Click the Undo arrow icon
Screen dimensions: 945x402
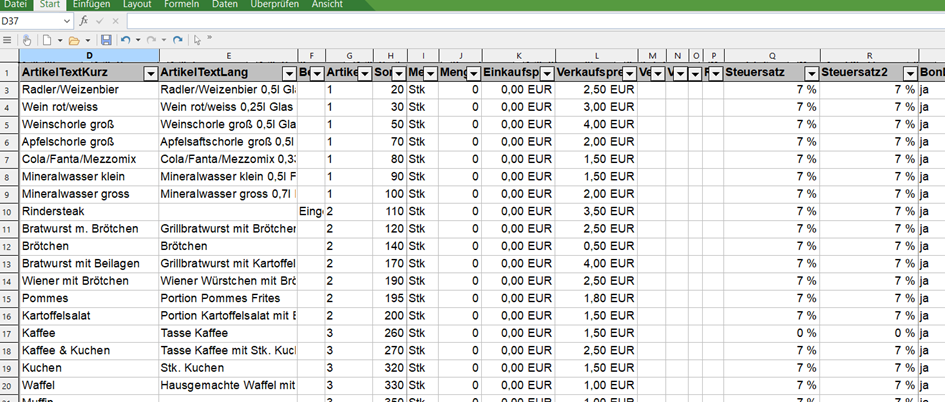click(x=125, y=40)
